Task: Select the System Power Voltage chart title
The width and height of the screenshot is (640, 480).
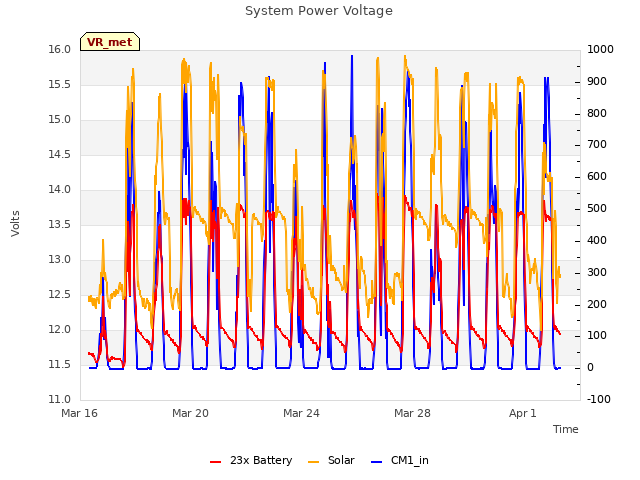Action: [x=319, y=11]
